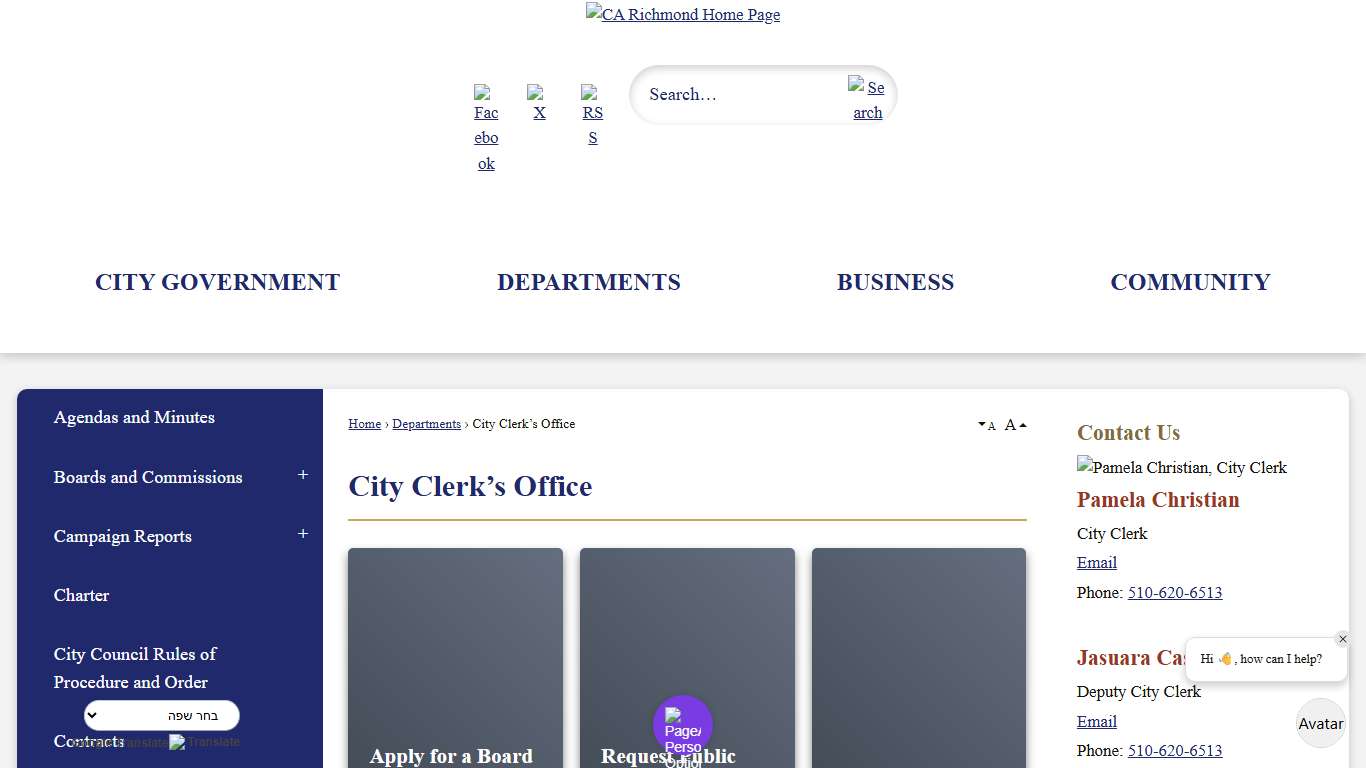Dismiss the chat greeting popup
Viewport: 1366px width, 768px height.
1343,639
